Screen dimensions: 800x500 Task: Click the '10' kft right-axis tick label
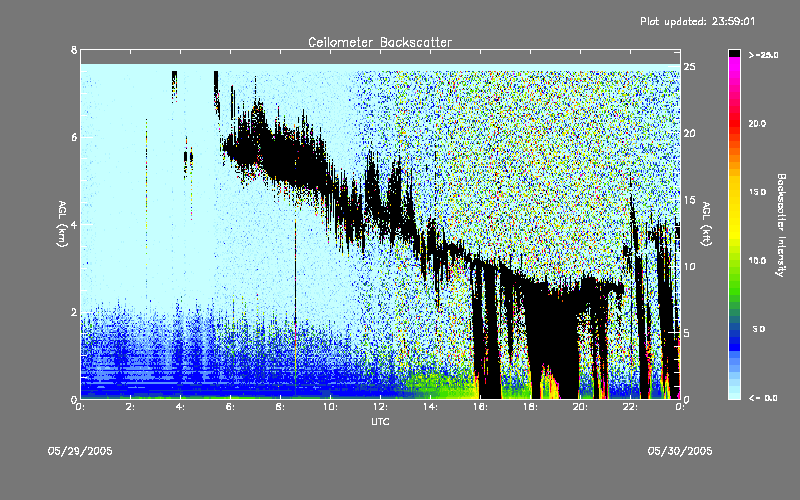pos(689,266)
